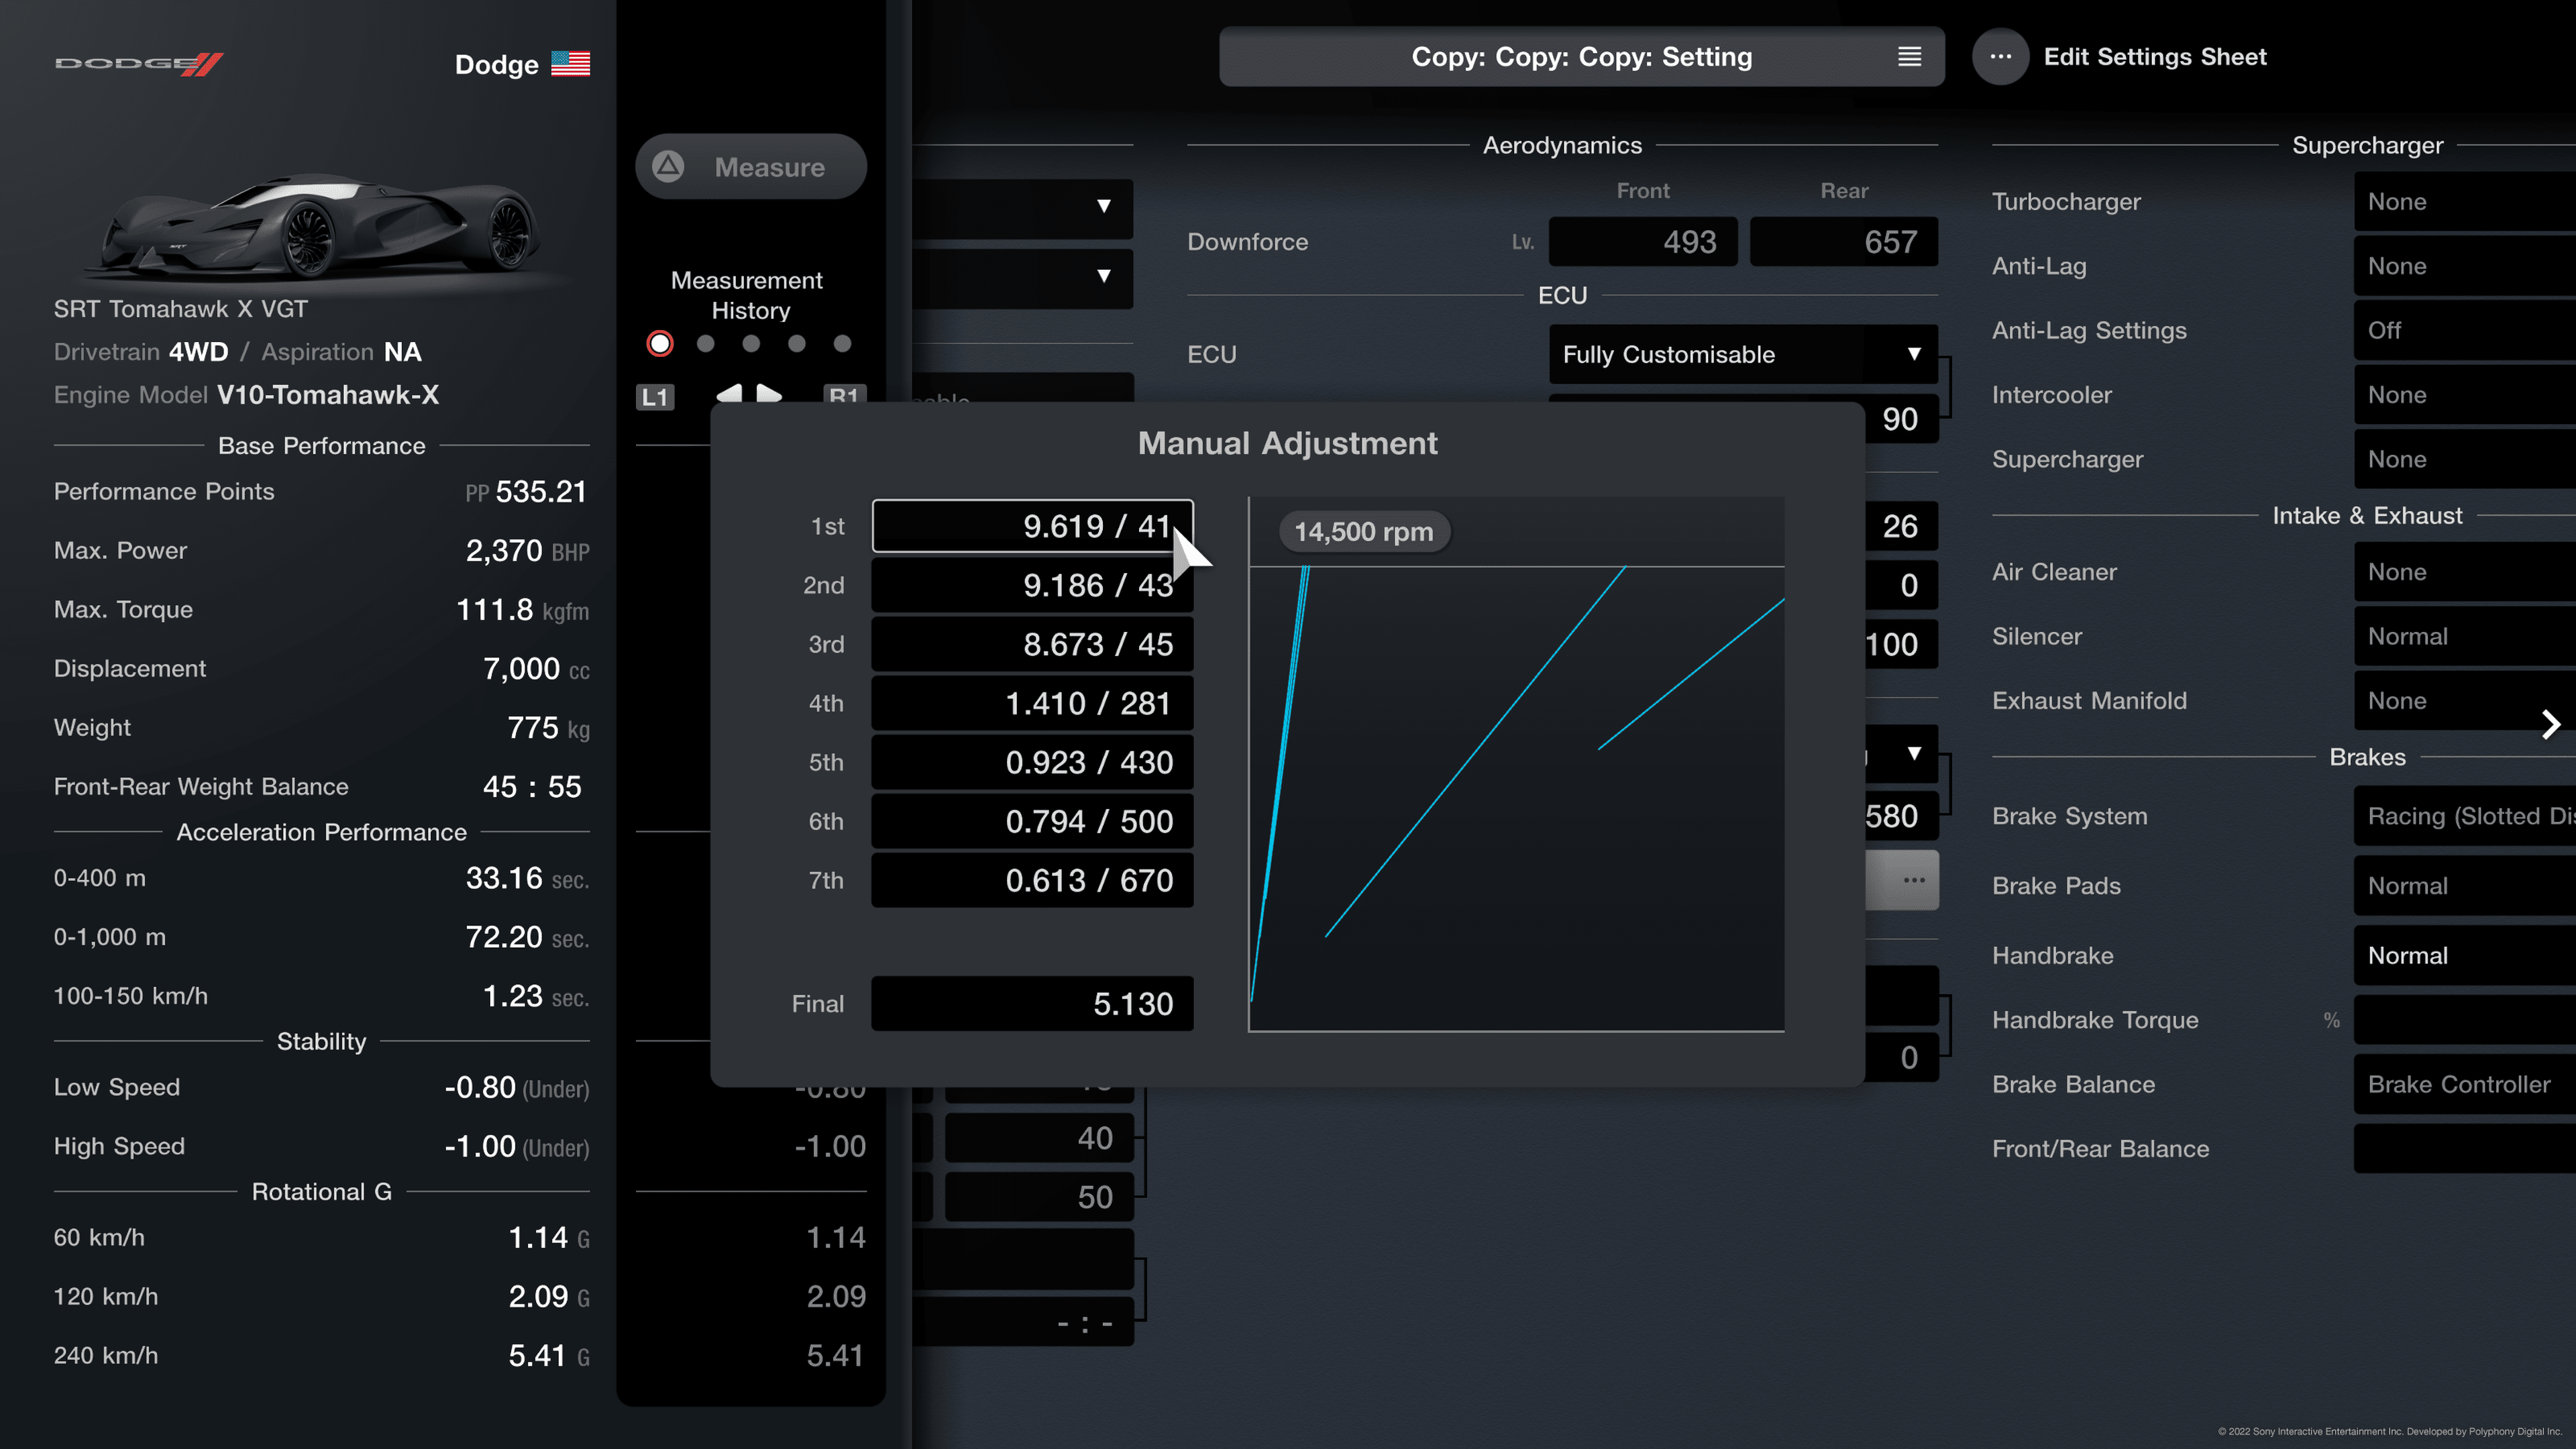Select Final gear ratio field
Image resolution: width=2576 pixels, height=1449 pixels.
[x=1032, y=1003]
